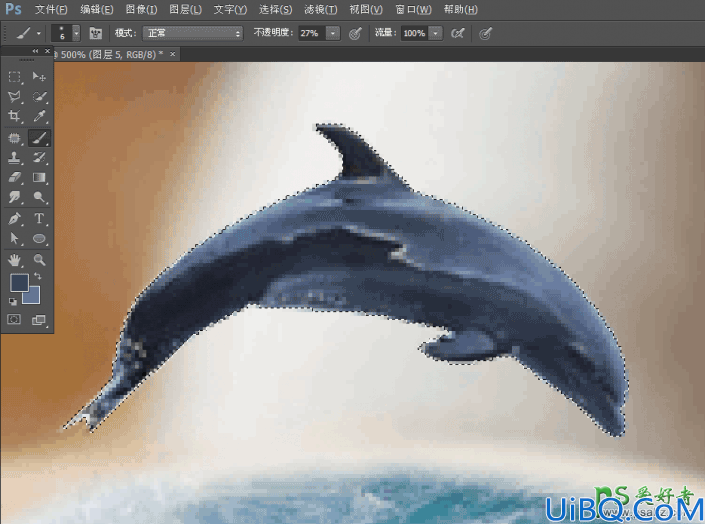Click the opacity 27% field
Screen dimensions: 705x524
(x=311, y=33)
